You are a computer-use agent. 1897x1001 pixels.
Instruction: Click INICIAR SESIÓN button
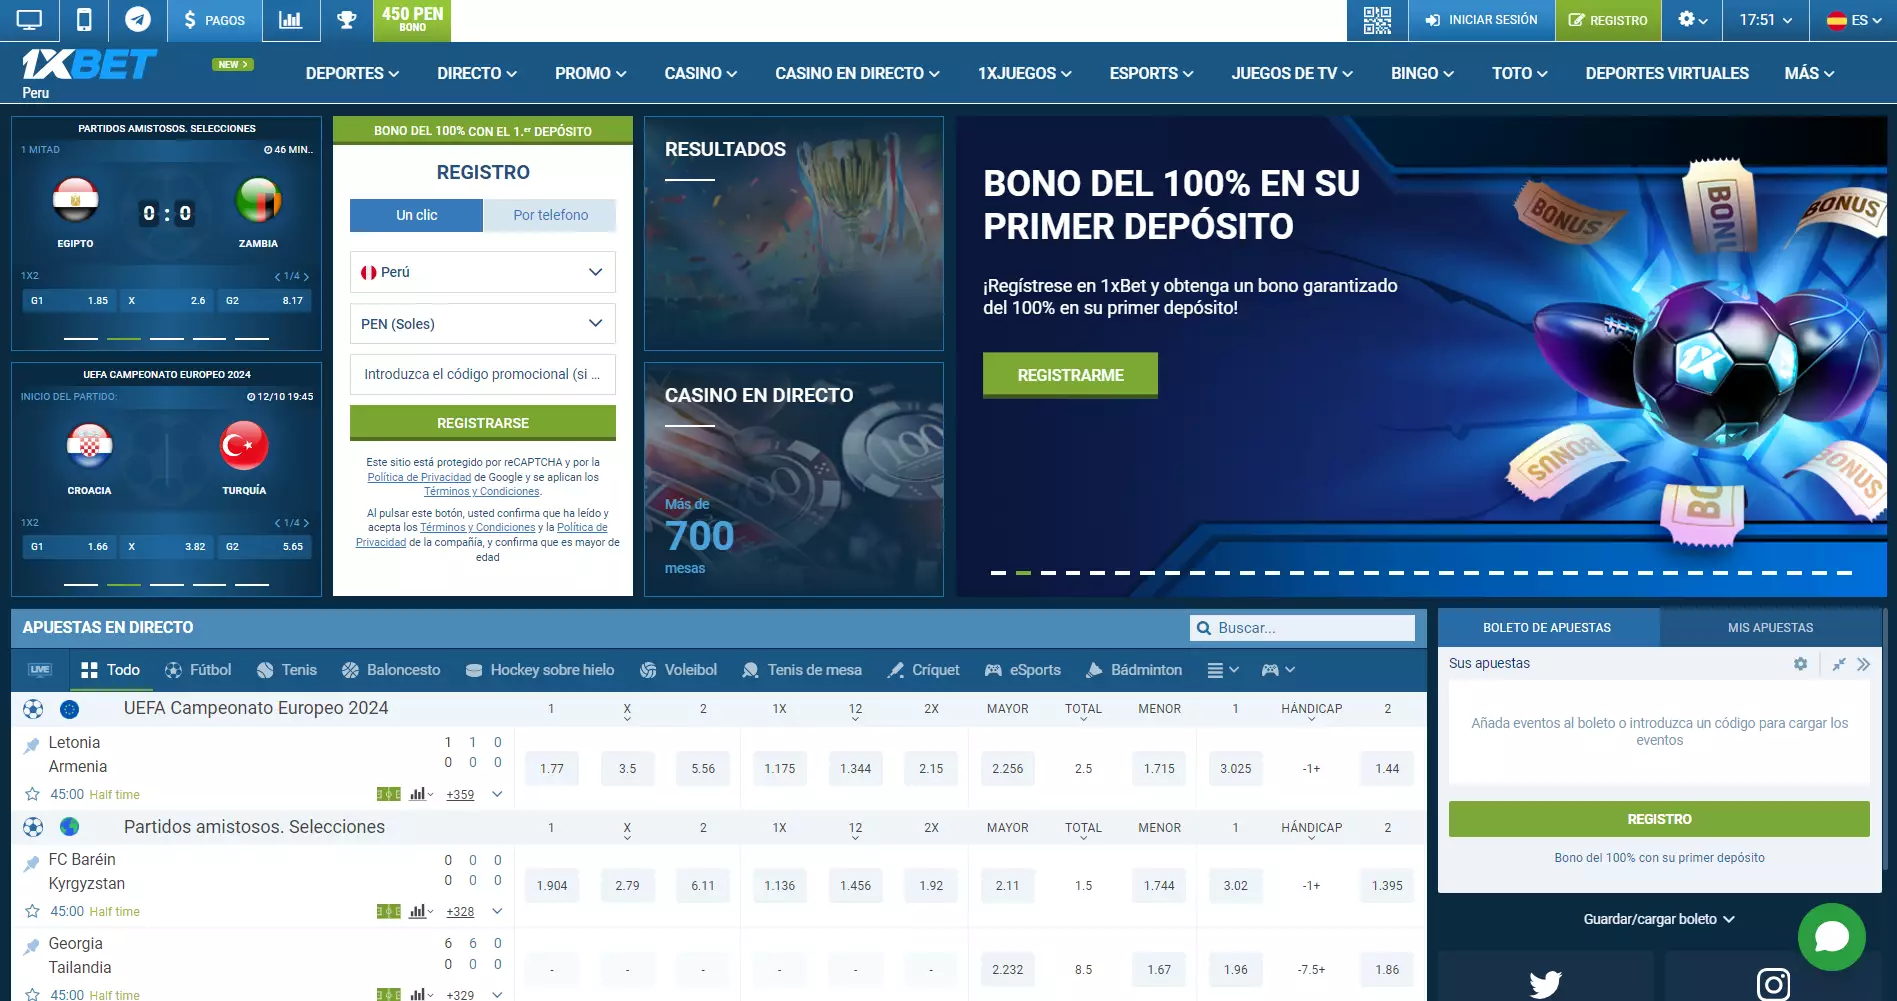[1481, 20]
